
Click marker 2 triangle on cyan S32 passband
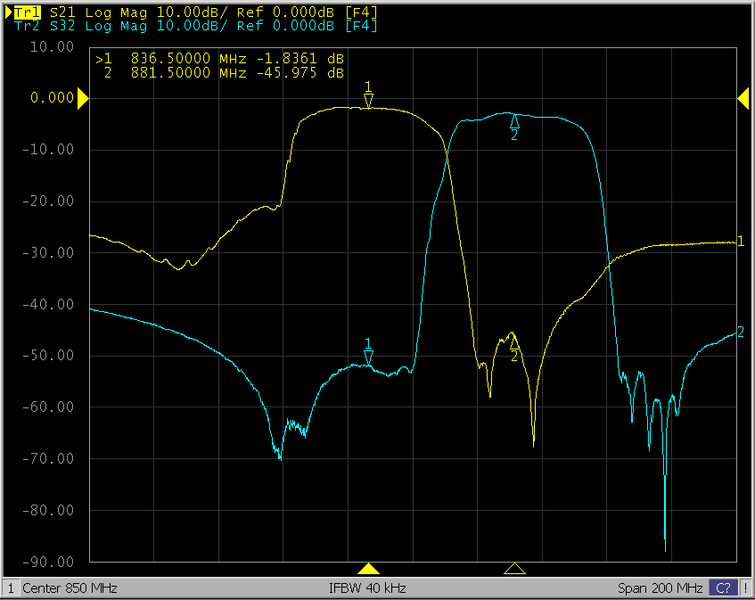[x=514, y=121]
